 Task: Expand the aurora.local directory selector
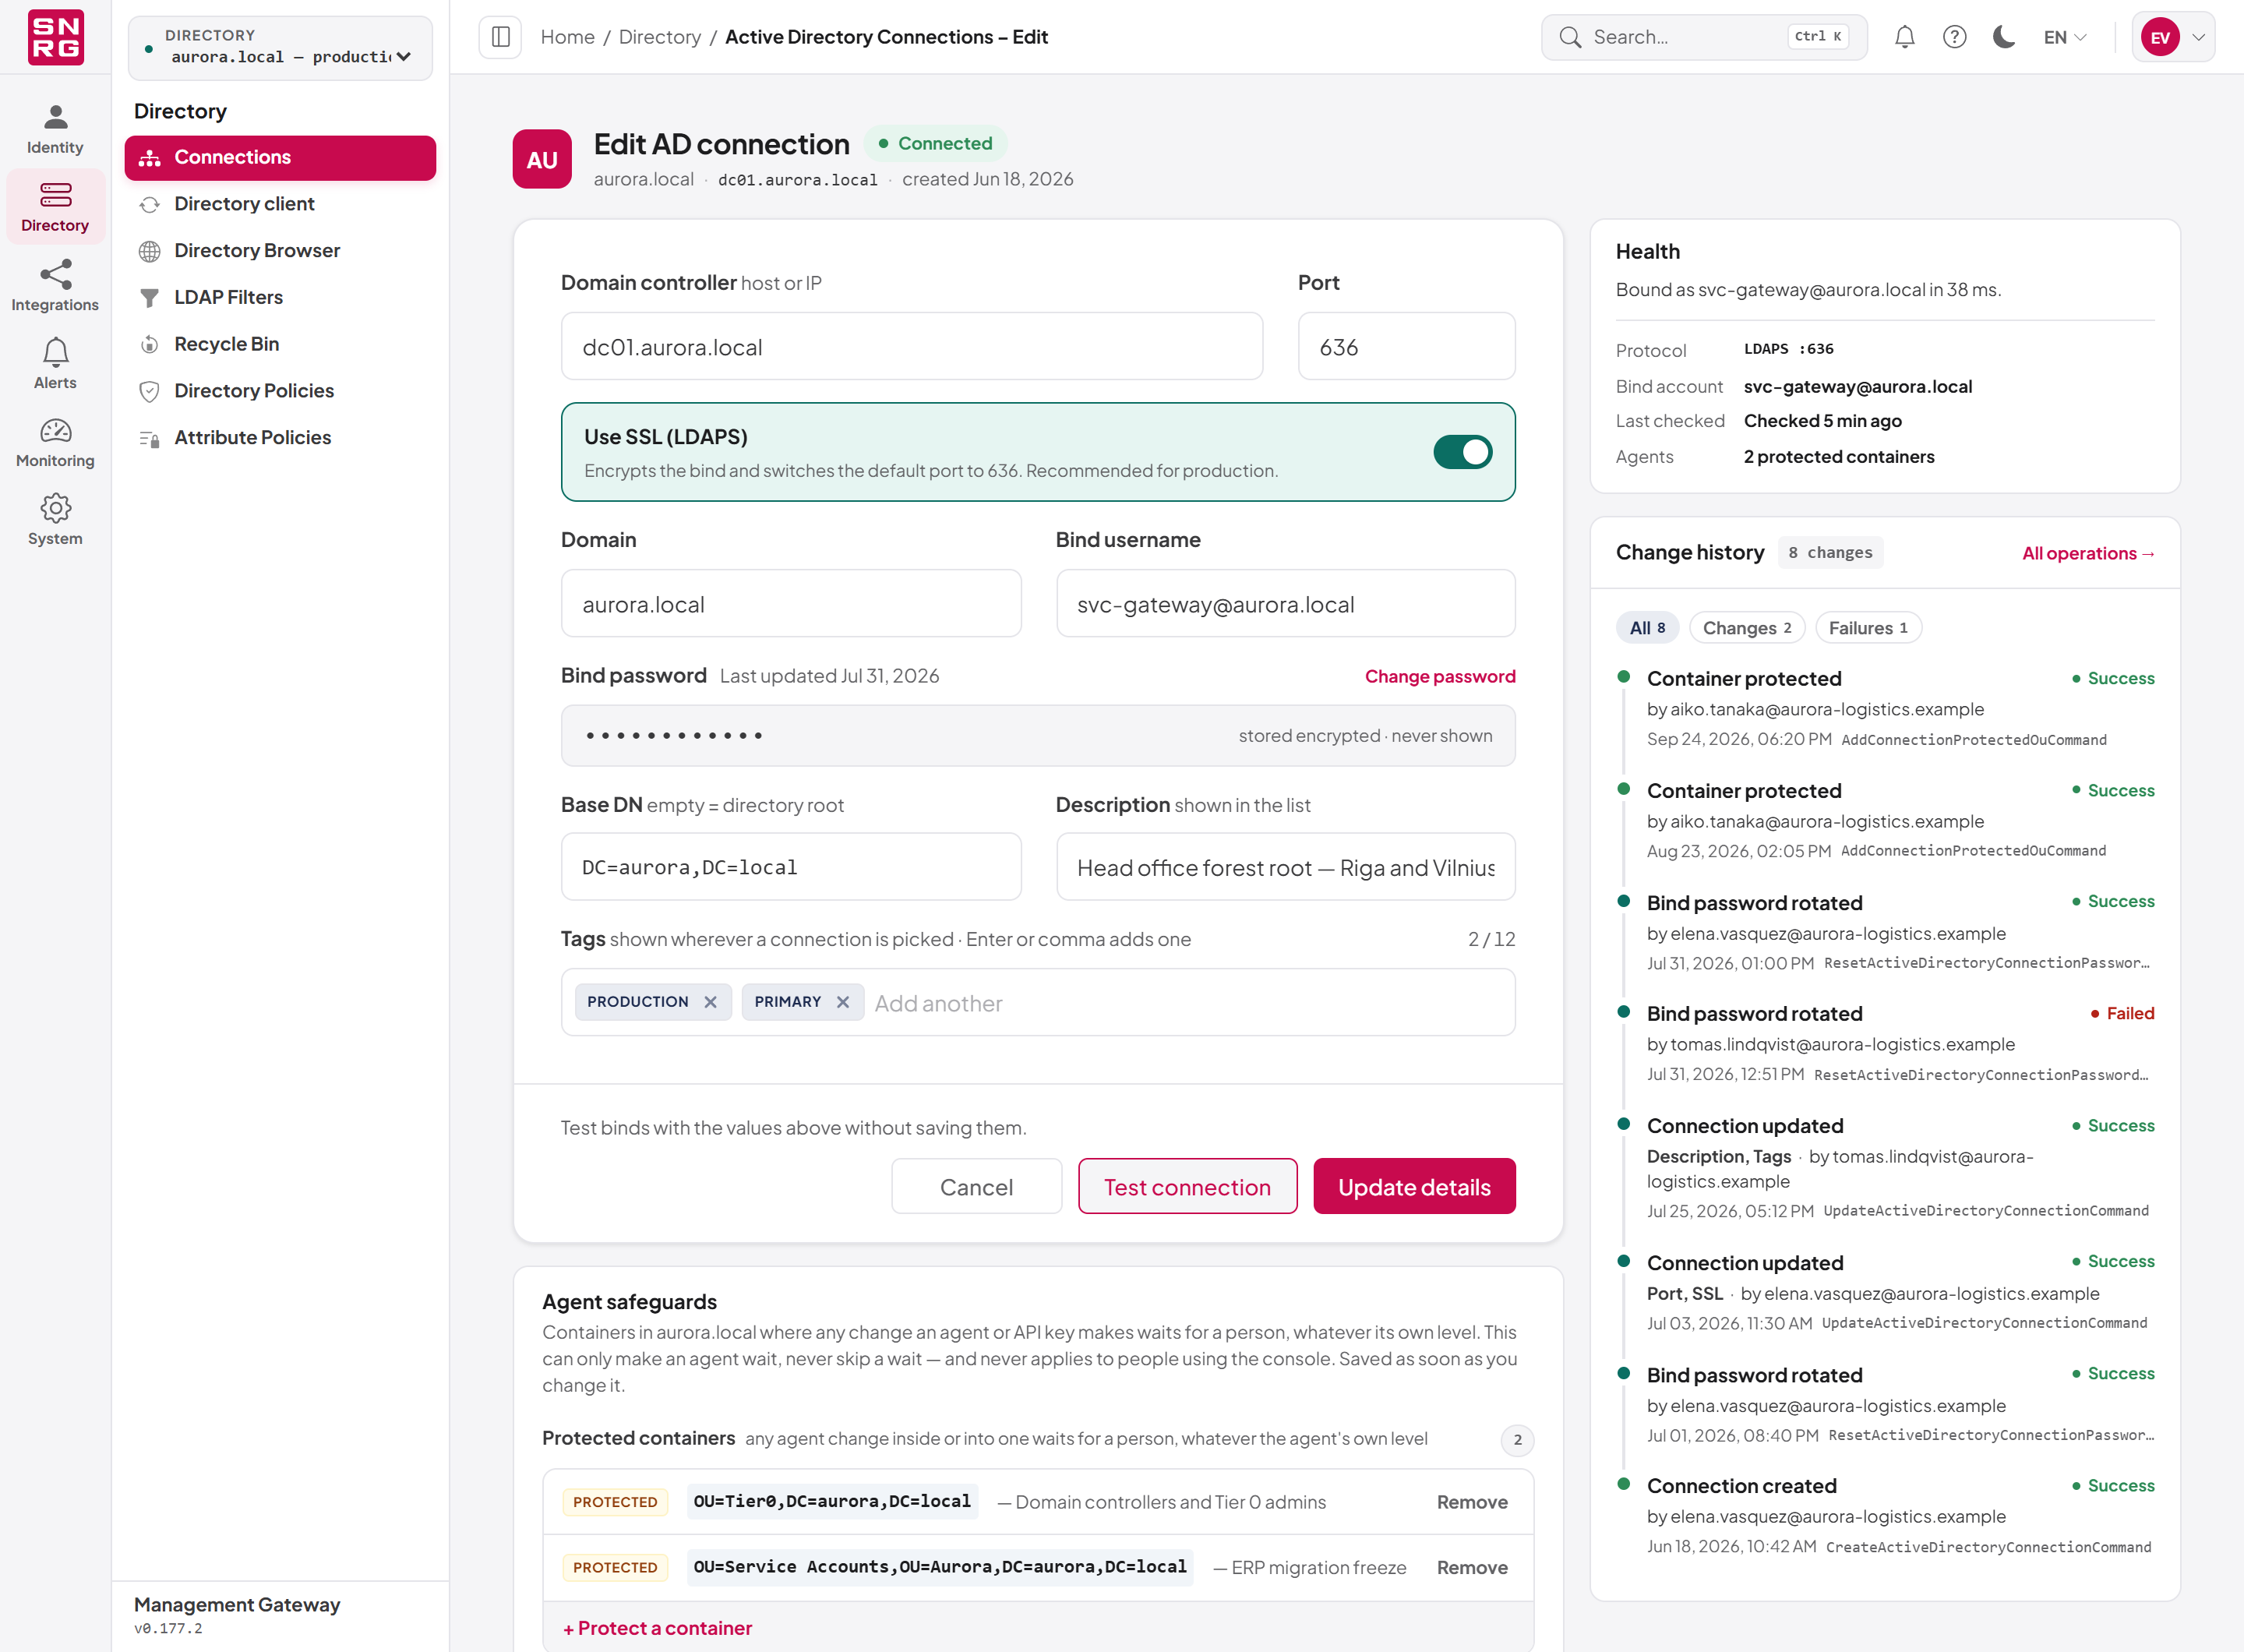coord(280,47)
